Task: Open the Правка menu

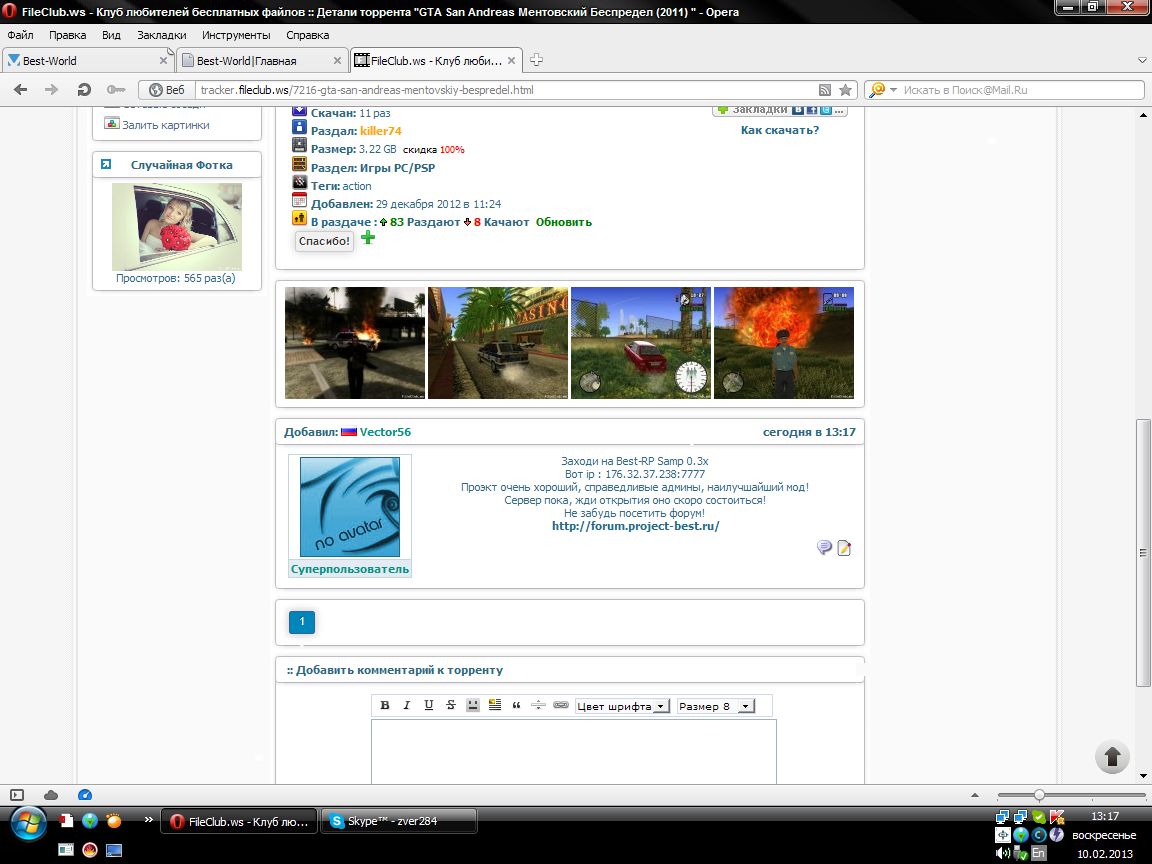Action: 68,35
